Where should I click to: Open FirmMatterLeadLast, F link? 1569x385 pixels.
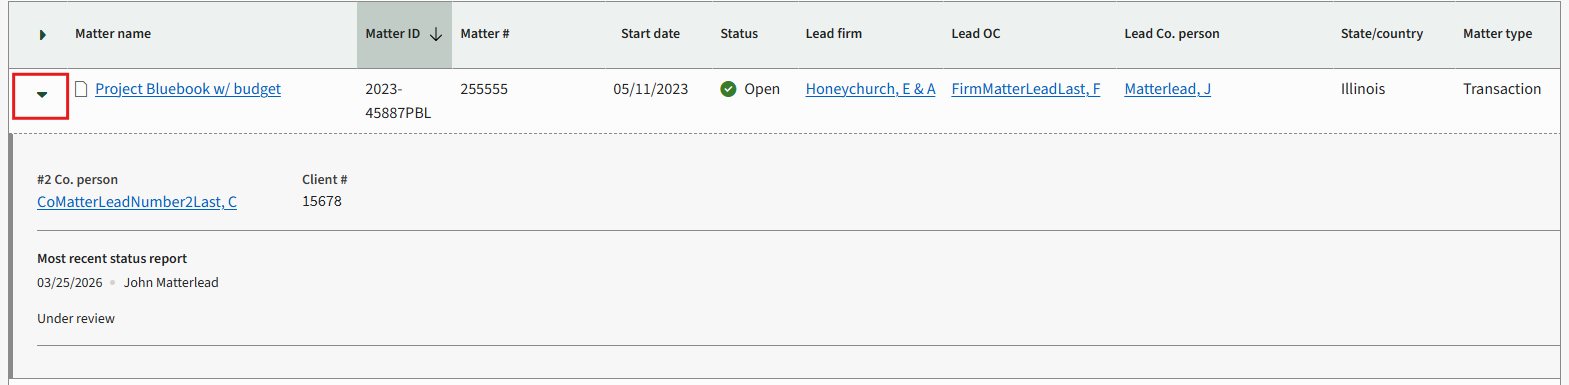[x=1025, y=89]
